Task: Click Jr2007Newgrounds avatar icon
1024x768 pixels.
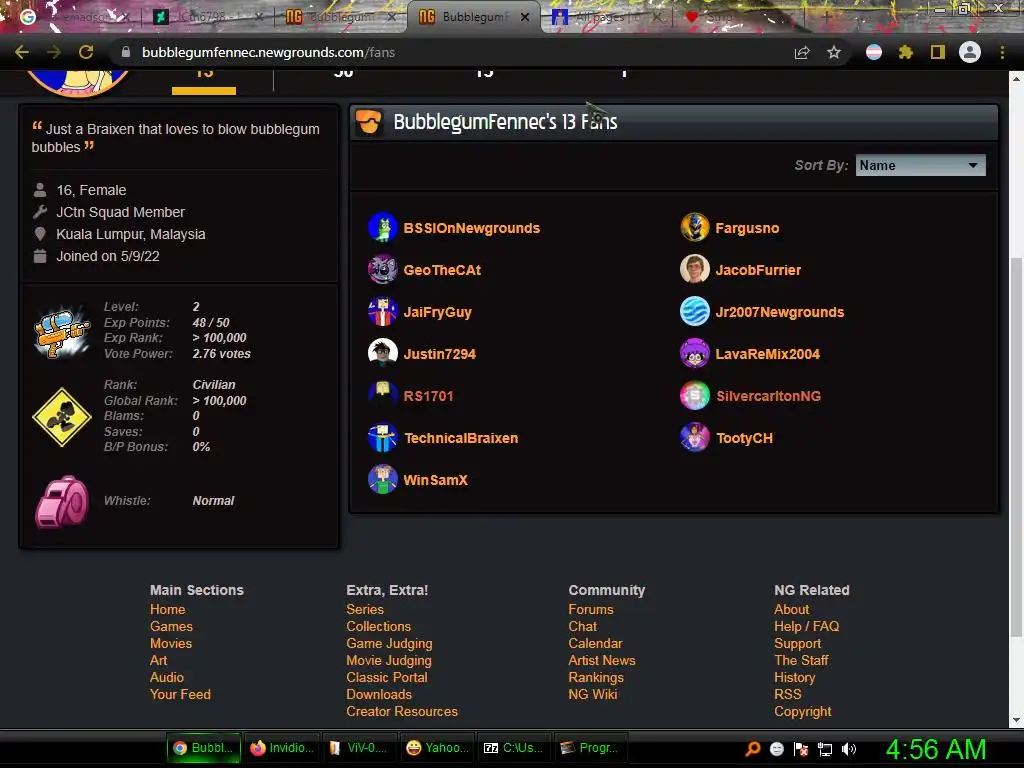Action: pyautogui.click(x=695, y=312)
